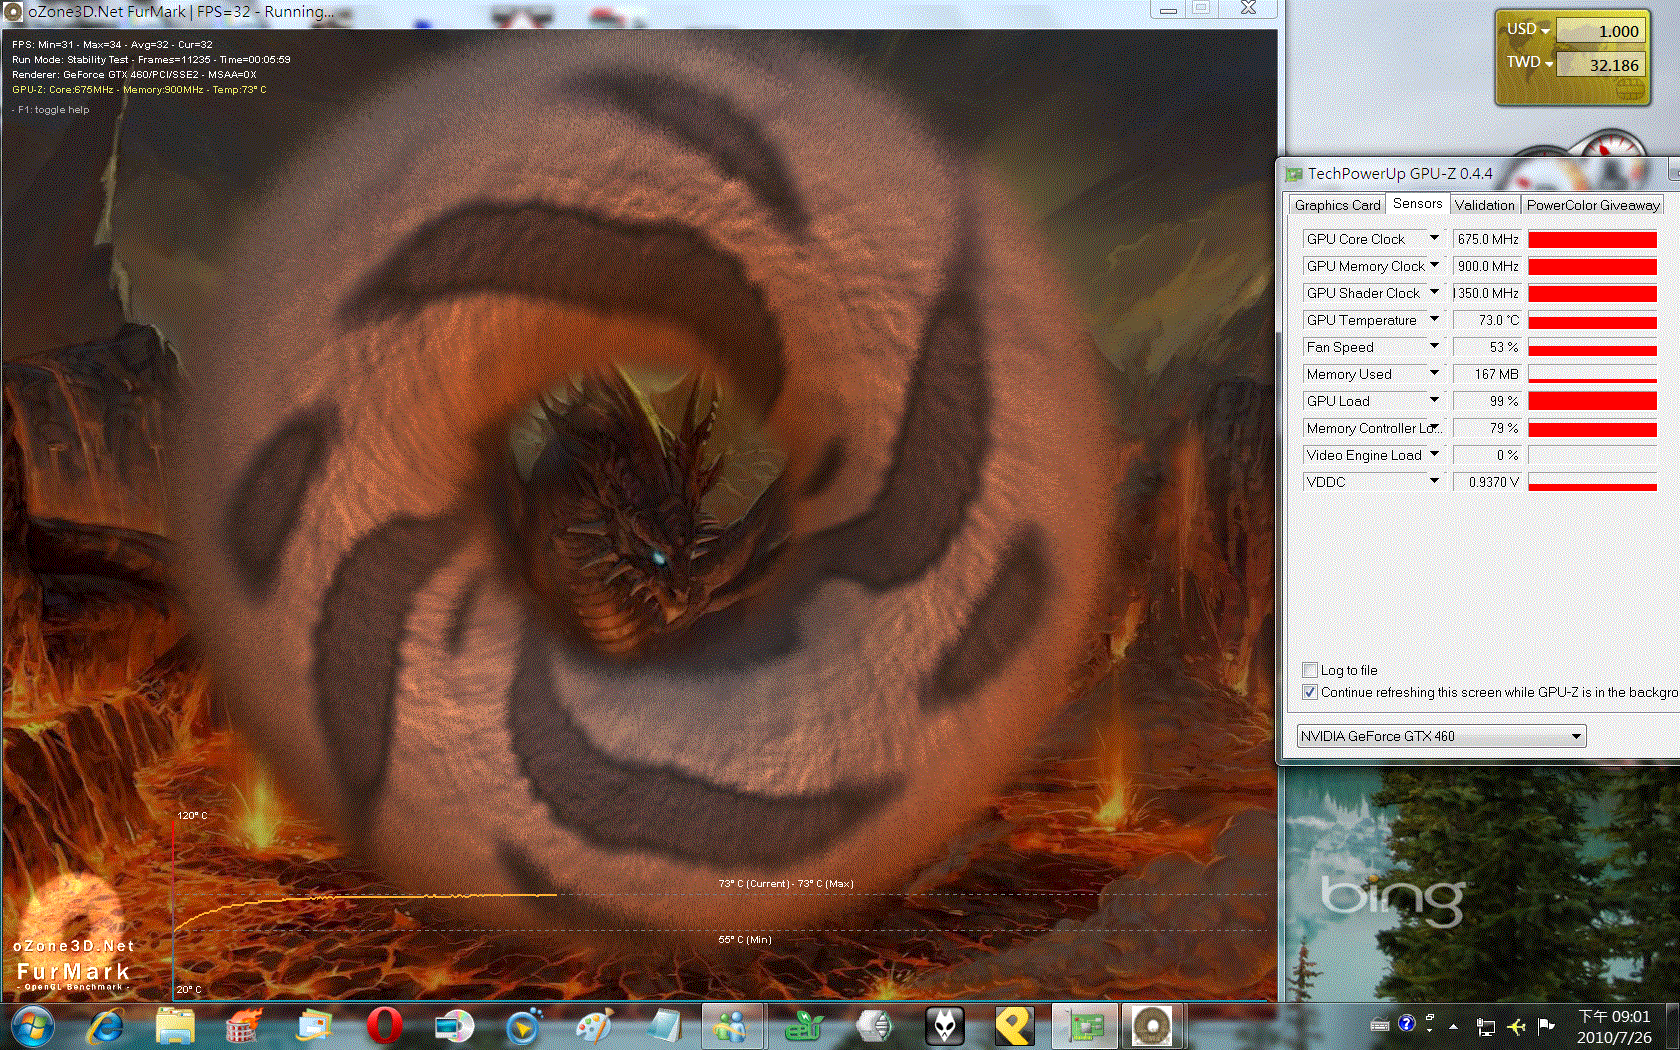The width and height of the screenshot is (1680, 1050).
Task: Open the foobar2000 alien-head taskbar icon
Action: pyautogui.click(x=945, y=1026)
